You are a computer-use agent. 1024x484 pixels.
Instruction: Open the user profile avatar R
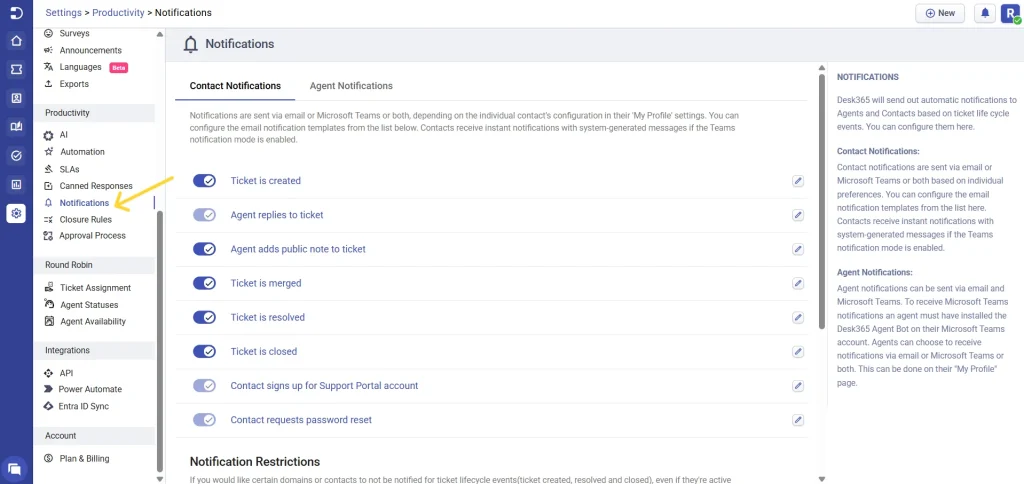point(1010,13)
